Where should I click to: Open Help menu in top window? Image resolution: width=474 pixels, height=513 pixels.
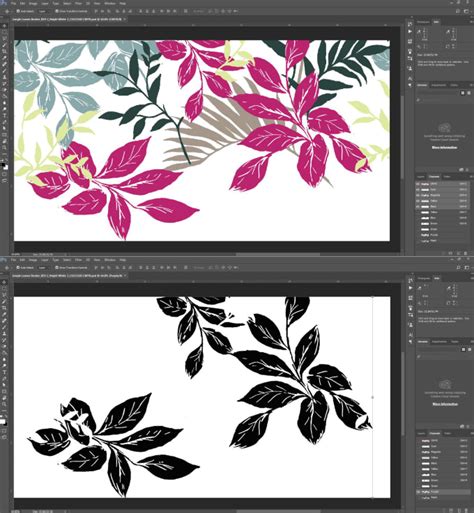(x=123, y=3)
